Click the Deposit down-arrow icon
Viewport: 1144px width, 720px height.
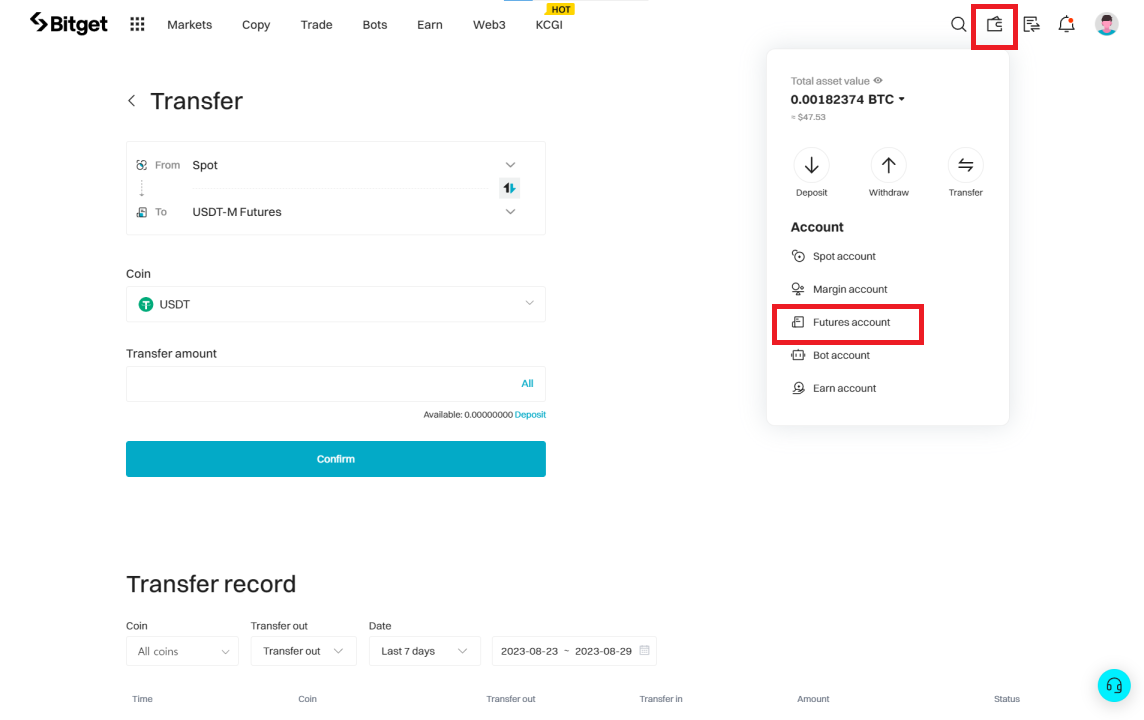click(811, 166)
